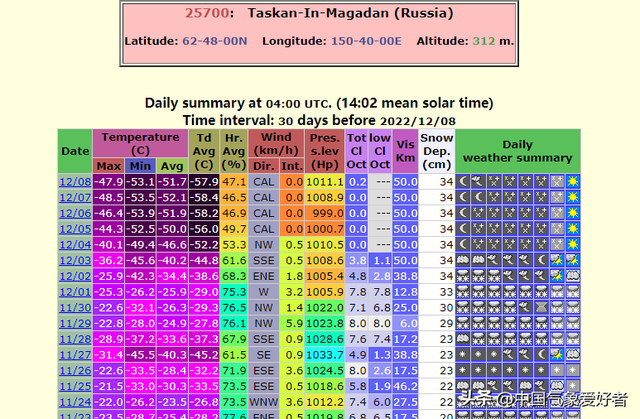This screenshot has width=640, height=419.
Task: Click the 5.9 wind intensity cell
Action: point(292,324)
